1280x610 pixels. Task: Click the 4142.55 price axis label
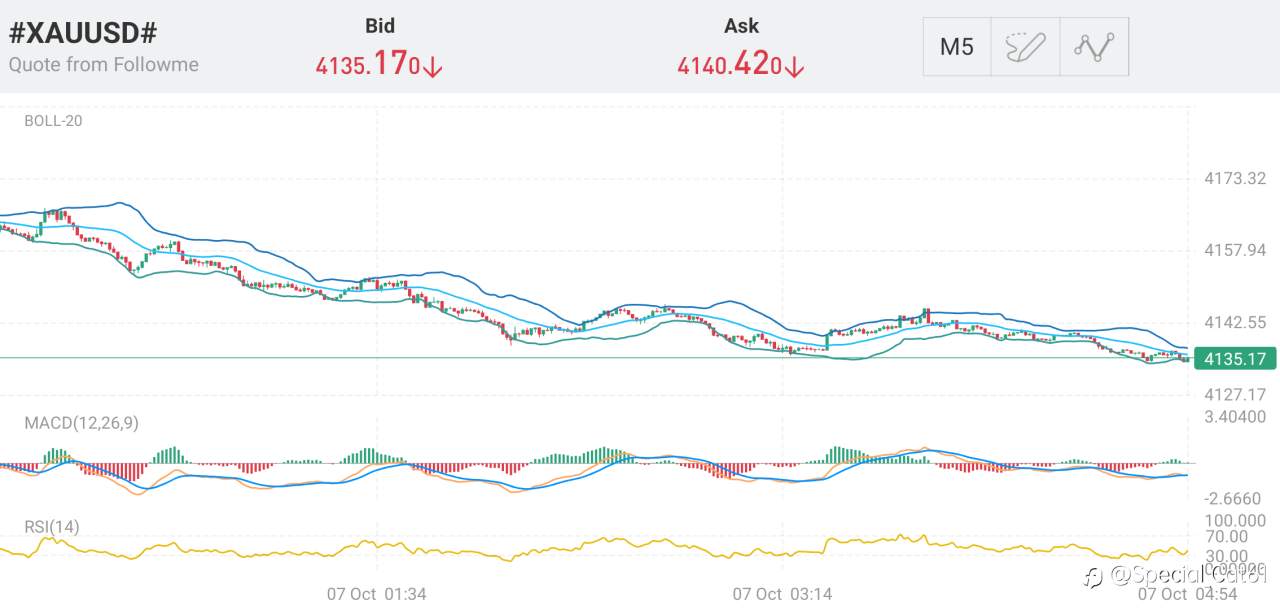tap(1235, 323)
